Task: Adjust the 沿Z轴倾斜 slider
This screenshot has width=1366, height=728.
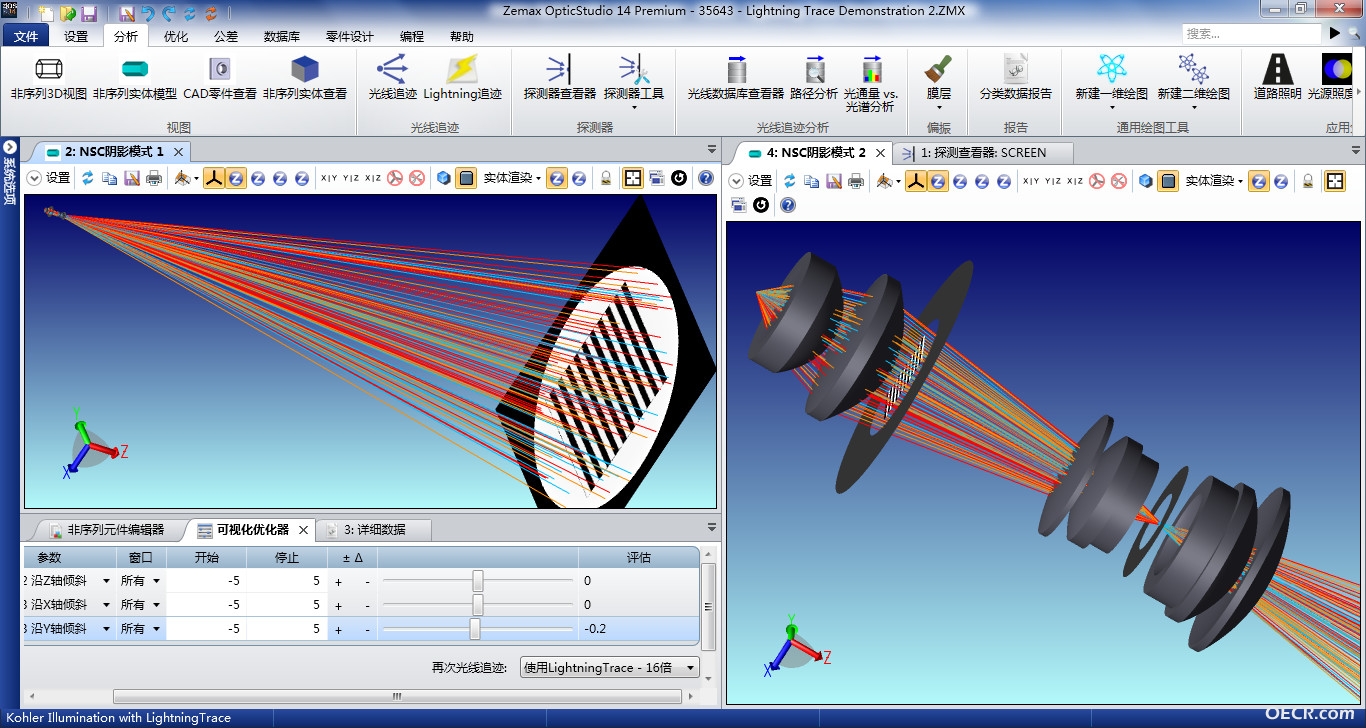Action: pyautogui.click(x=478, y=581)
